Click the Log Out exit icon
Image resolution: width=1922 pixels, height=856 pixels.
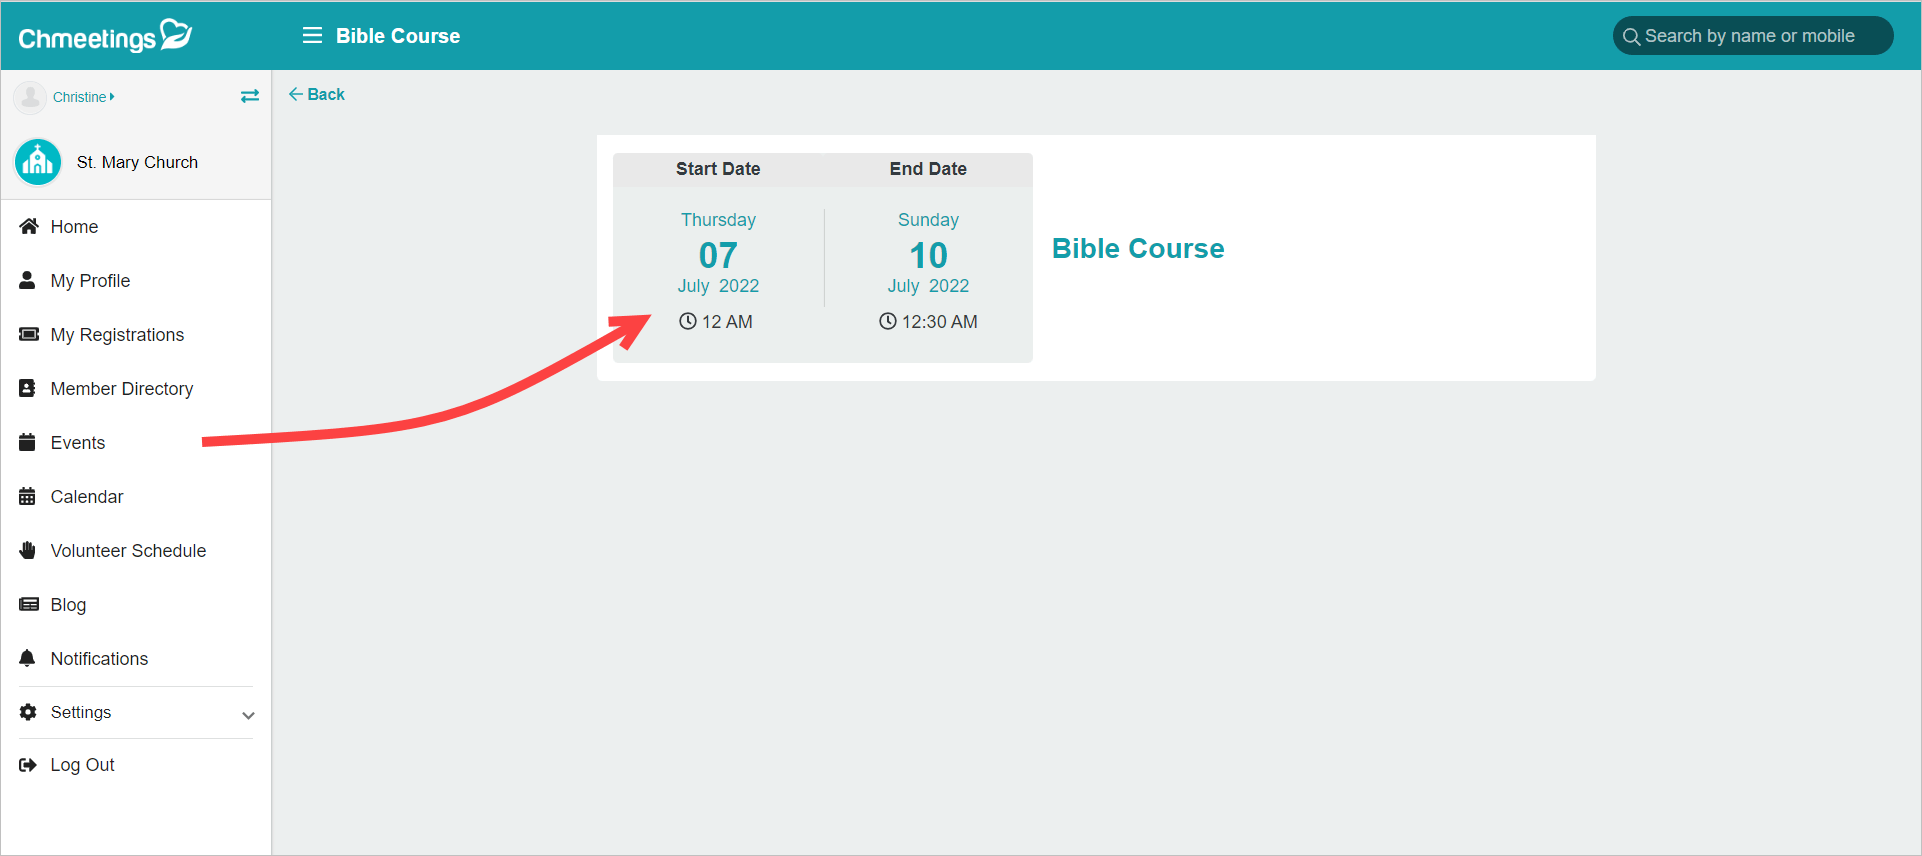point(28,765)
